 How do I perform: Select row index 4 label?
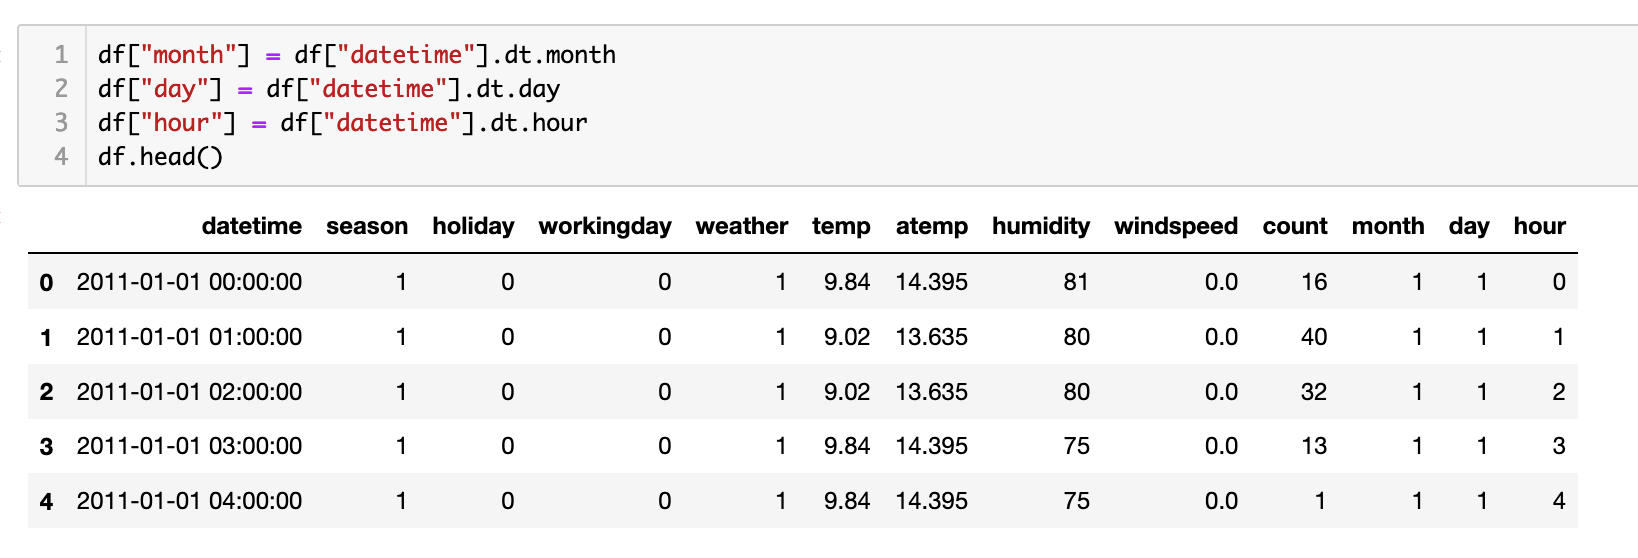tap(46, 502)
